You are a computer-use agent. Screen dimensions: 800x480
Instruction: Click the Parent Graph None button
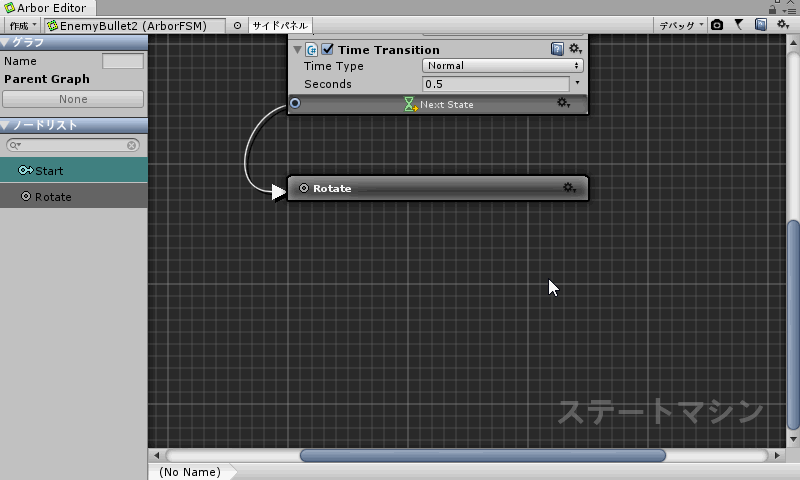(73, 99)
